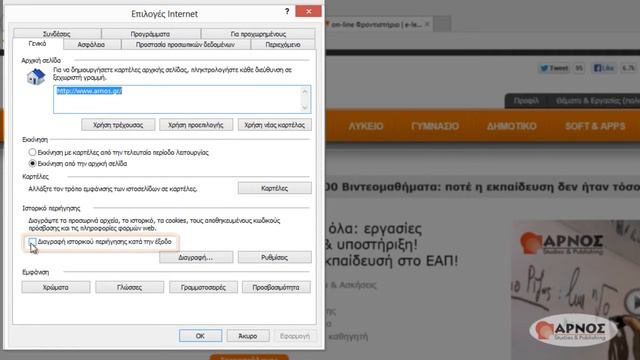Open a new browser tab
640x360 pixels.
pos(442,24)
